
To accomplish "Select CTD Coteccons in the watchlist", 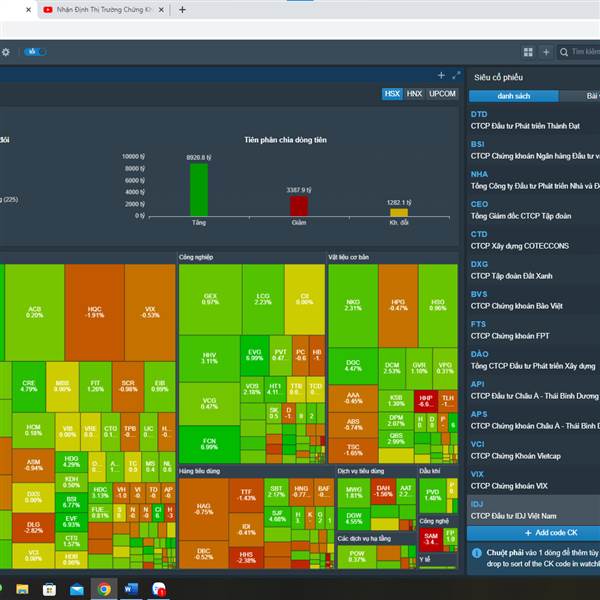I will coord(535,240).
